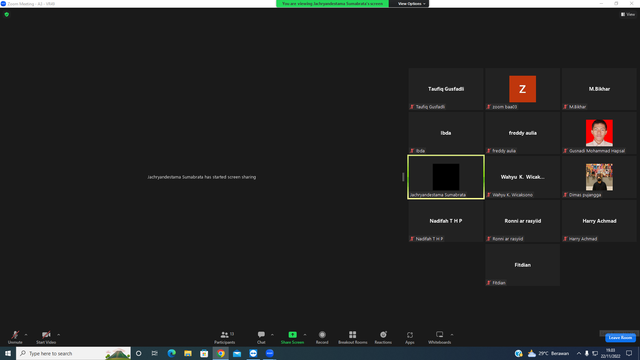Unmute the microphone in Zoom toolbar

(15, 337)
